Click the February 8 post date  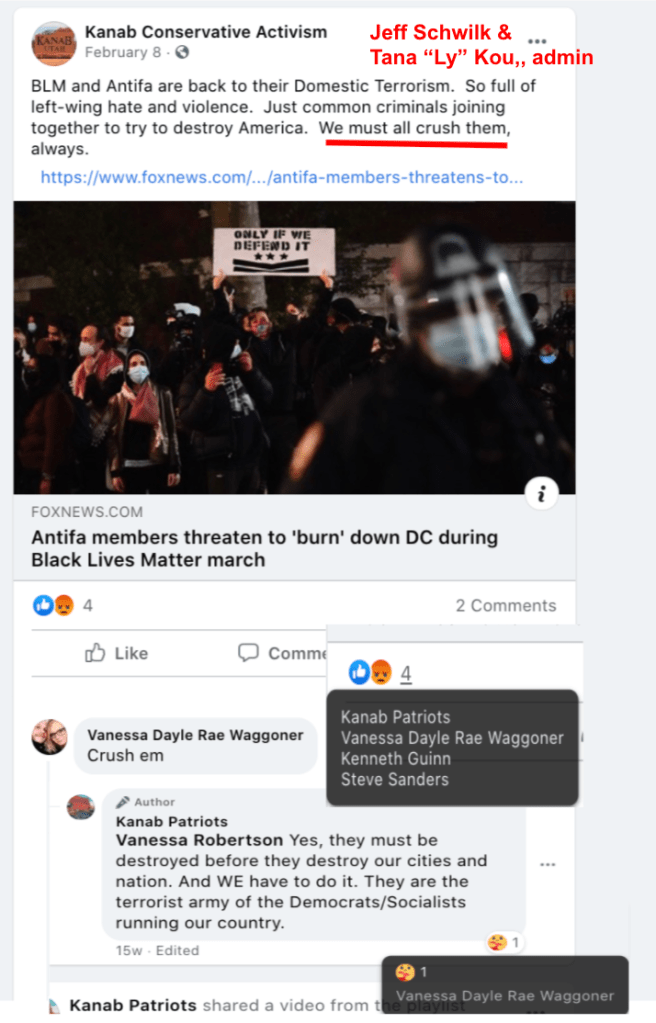[x=123, y=52]
